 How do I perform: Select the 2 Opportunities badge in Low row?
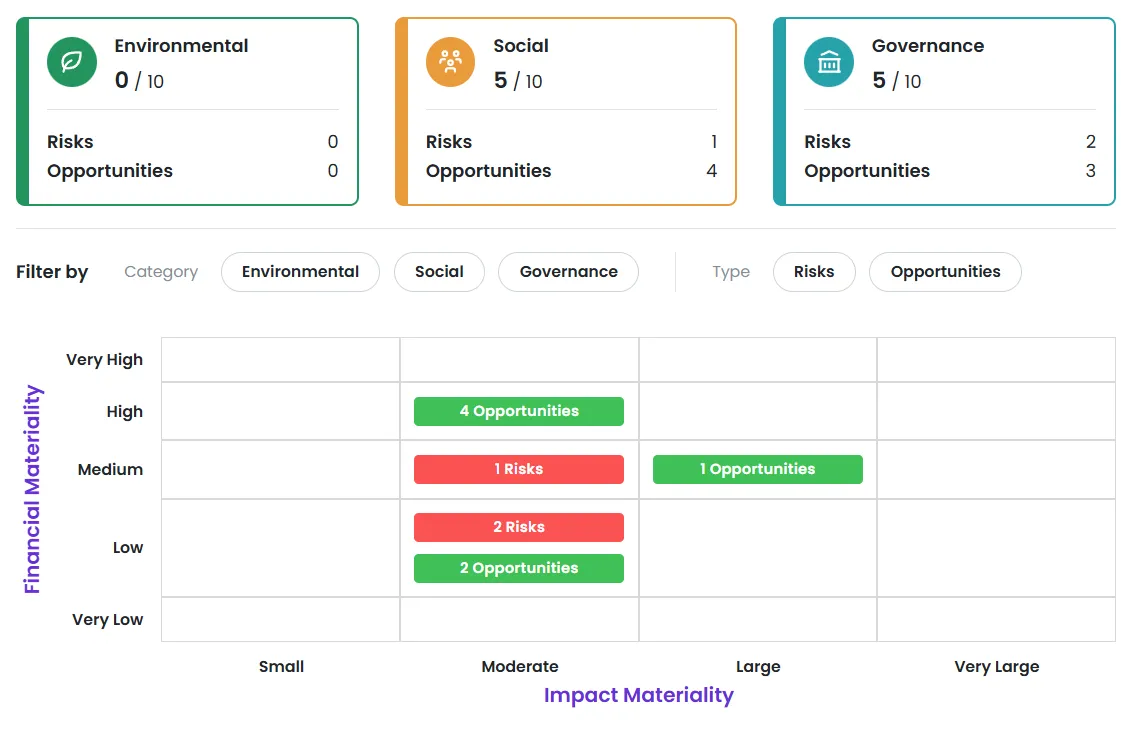[518, 568]
